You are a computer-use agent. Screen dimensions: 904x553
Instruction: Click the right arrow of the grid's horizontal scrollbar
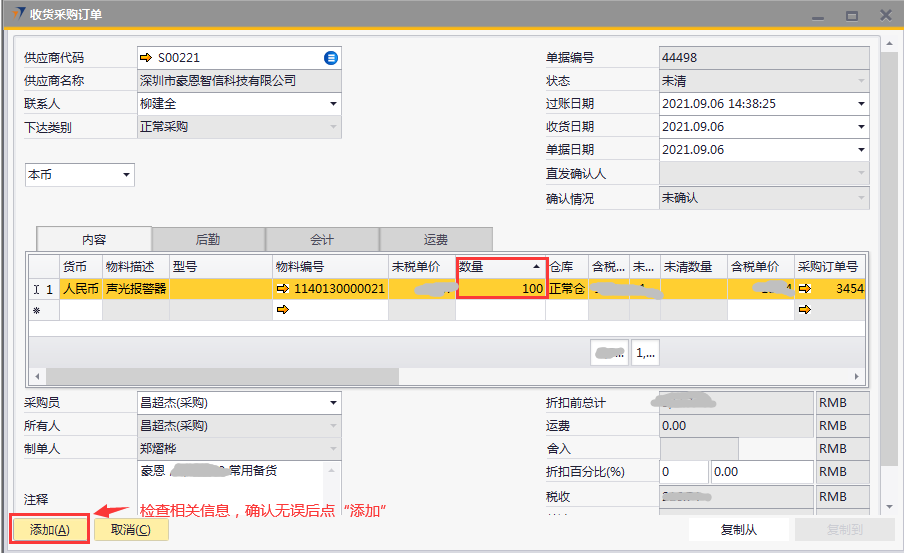point(857,376)
